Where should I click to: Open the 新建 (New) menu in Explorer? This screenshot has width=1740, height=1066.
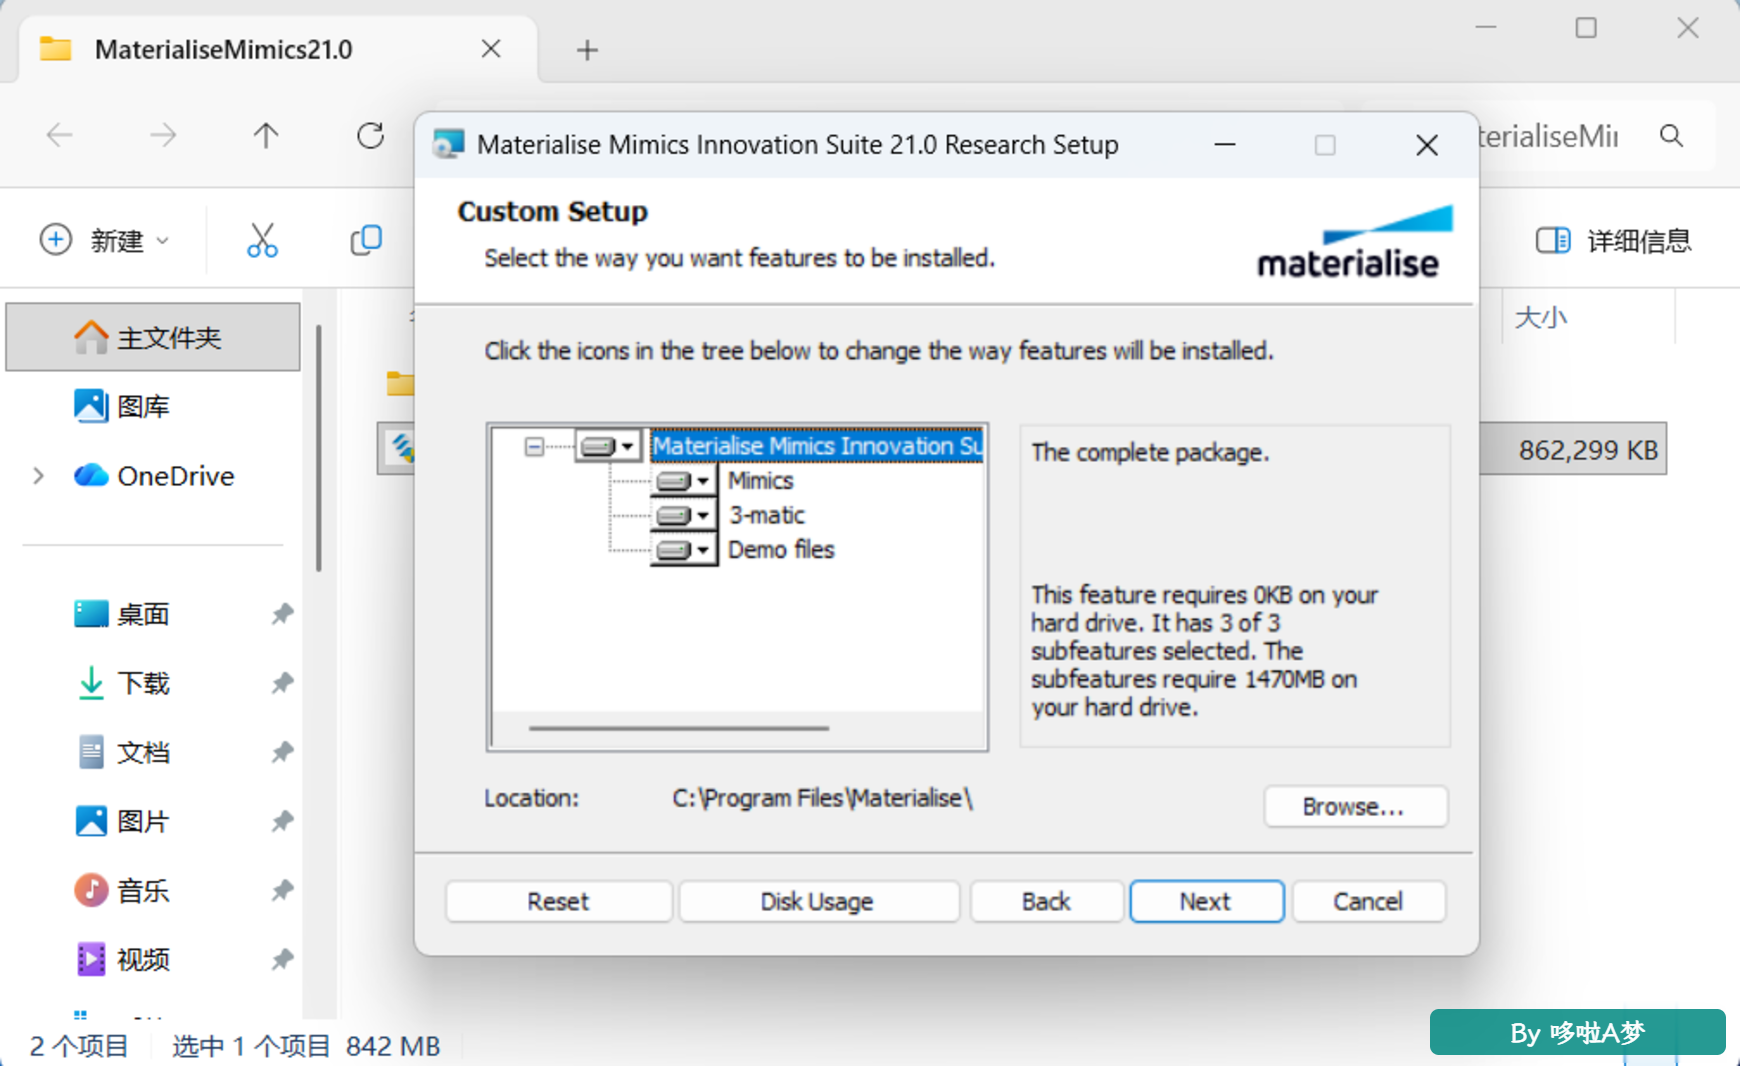pyautogui.click(x=105, y=240)
